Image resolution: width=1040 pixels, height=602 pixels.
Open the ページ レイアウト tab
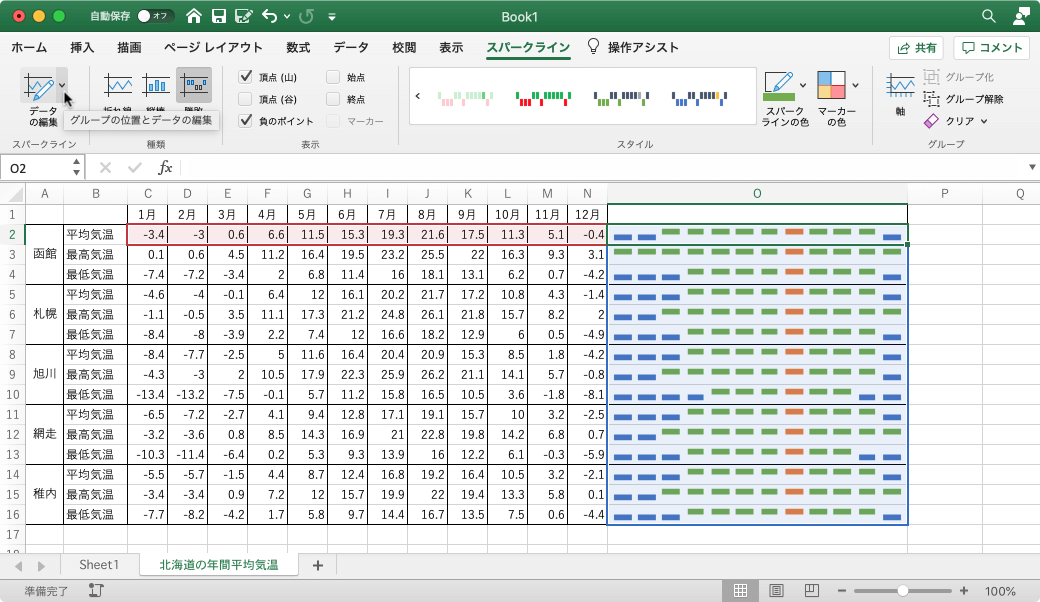214,47
